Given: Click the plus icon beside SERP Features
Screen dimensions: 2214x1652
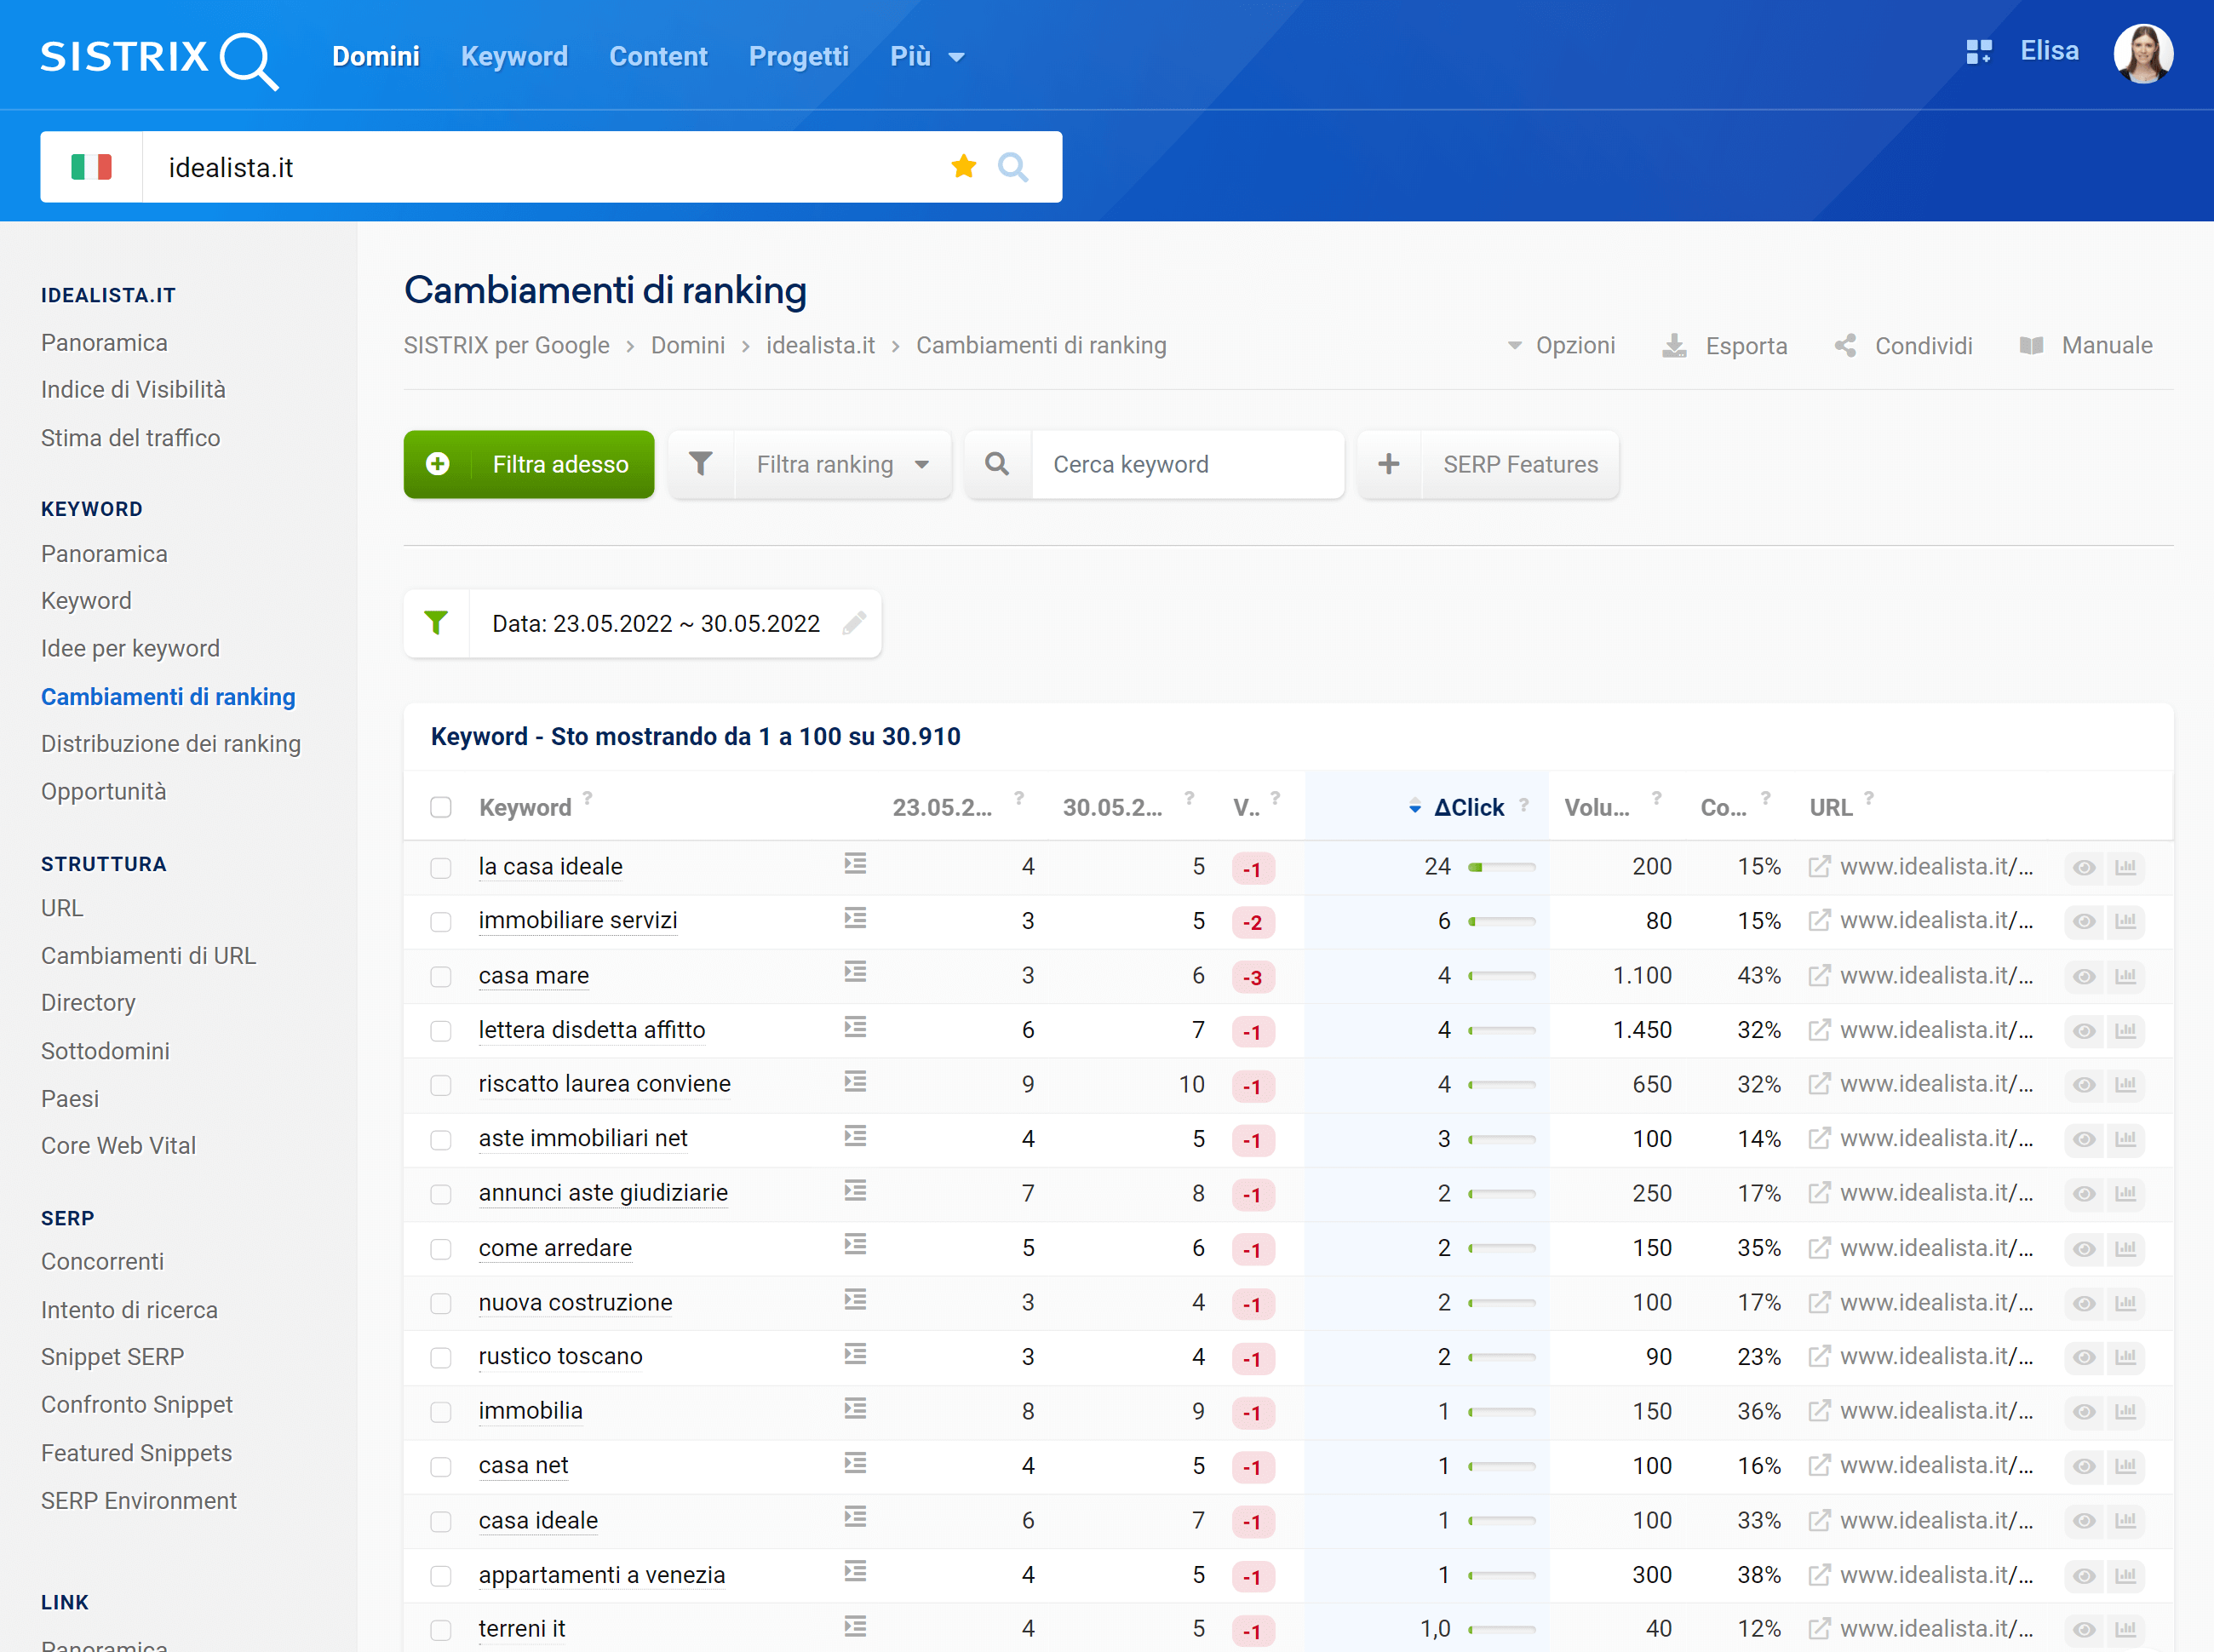Looking at the screenshot, I should (1388, 464).
